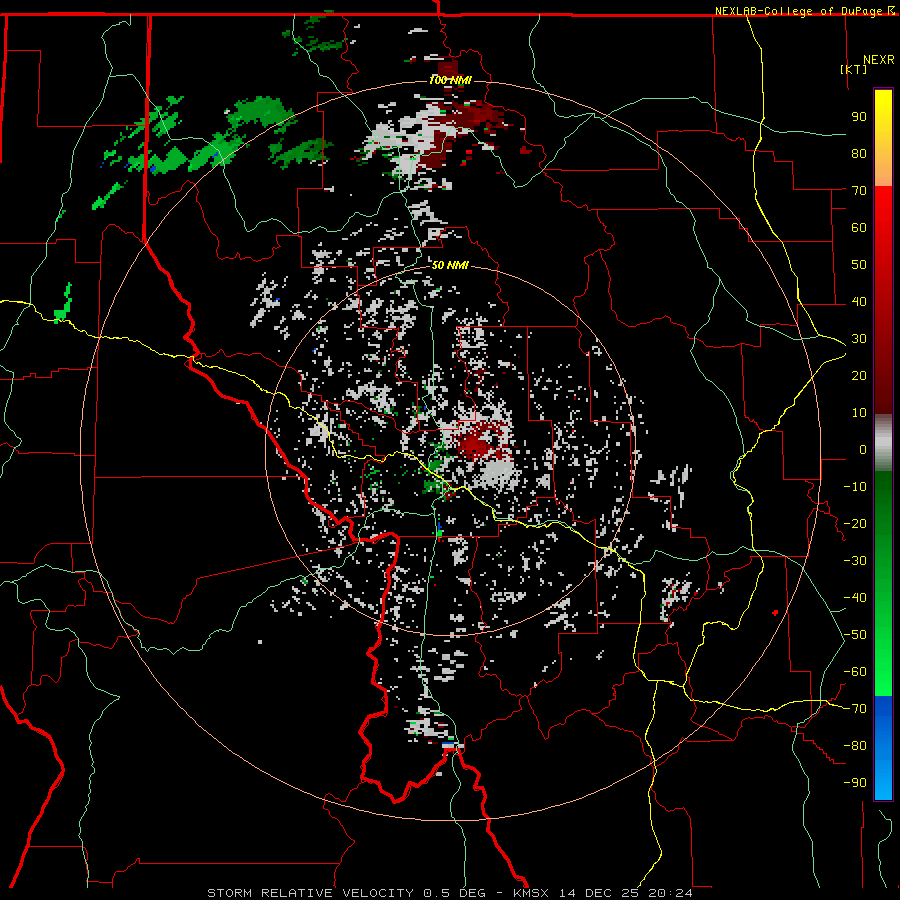900x900 pixels.
Task: Select the 100 NMI range ring label
Action: tap(450, 80)
